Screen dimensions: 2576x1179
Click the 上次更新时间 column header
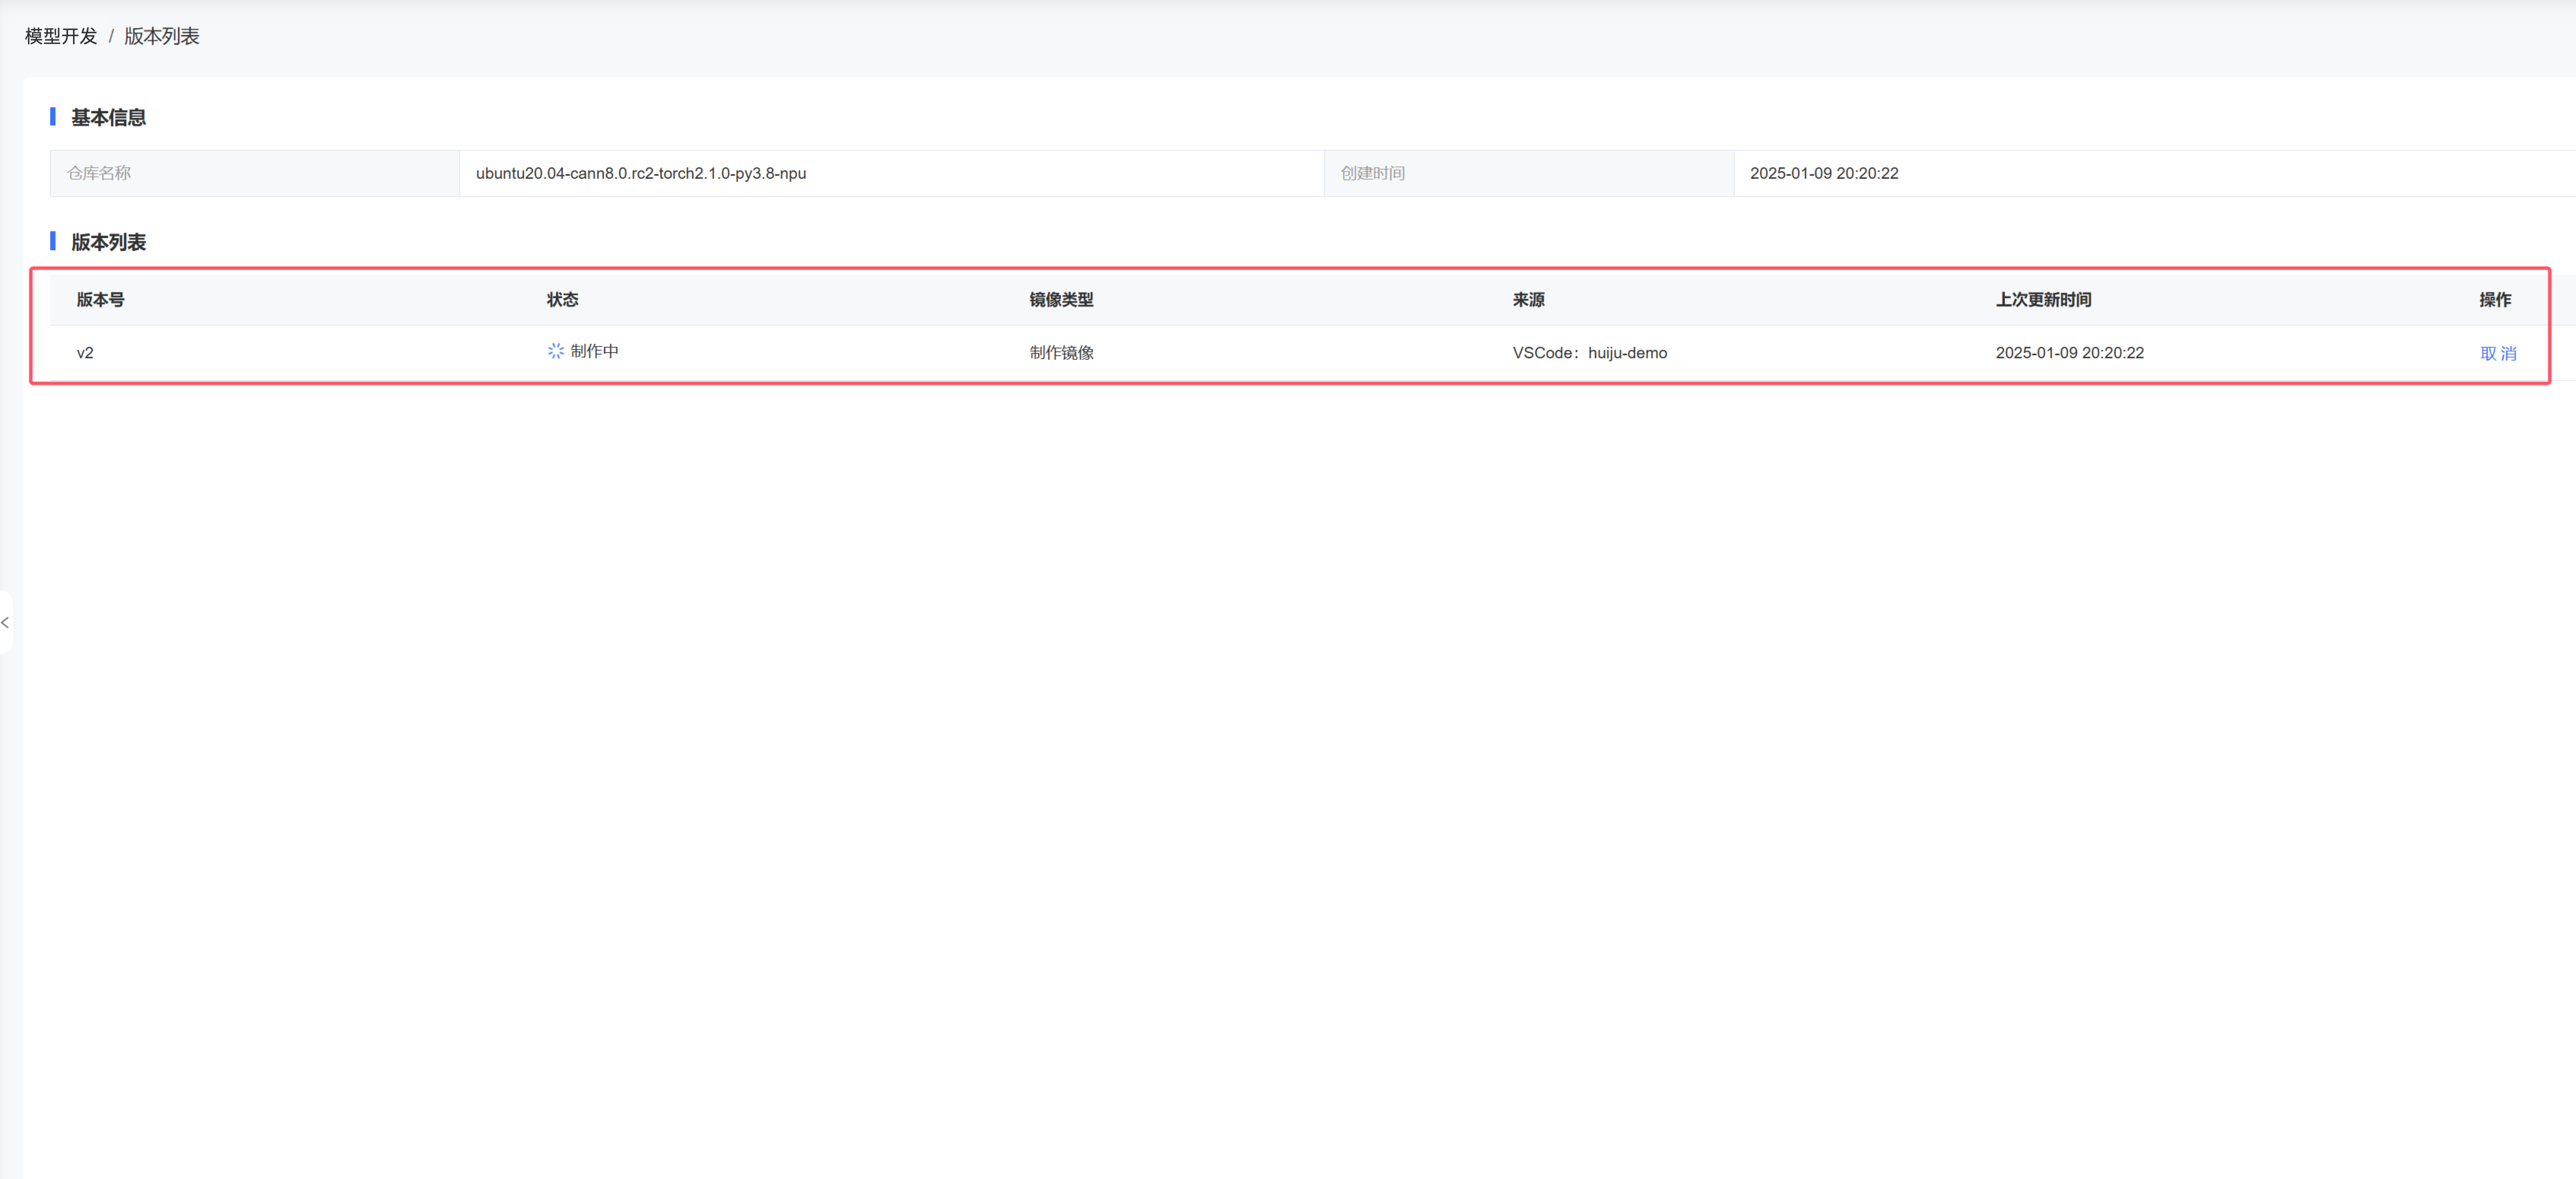pos(2043,300)
